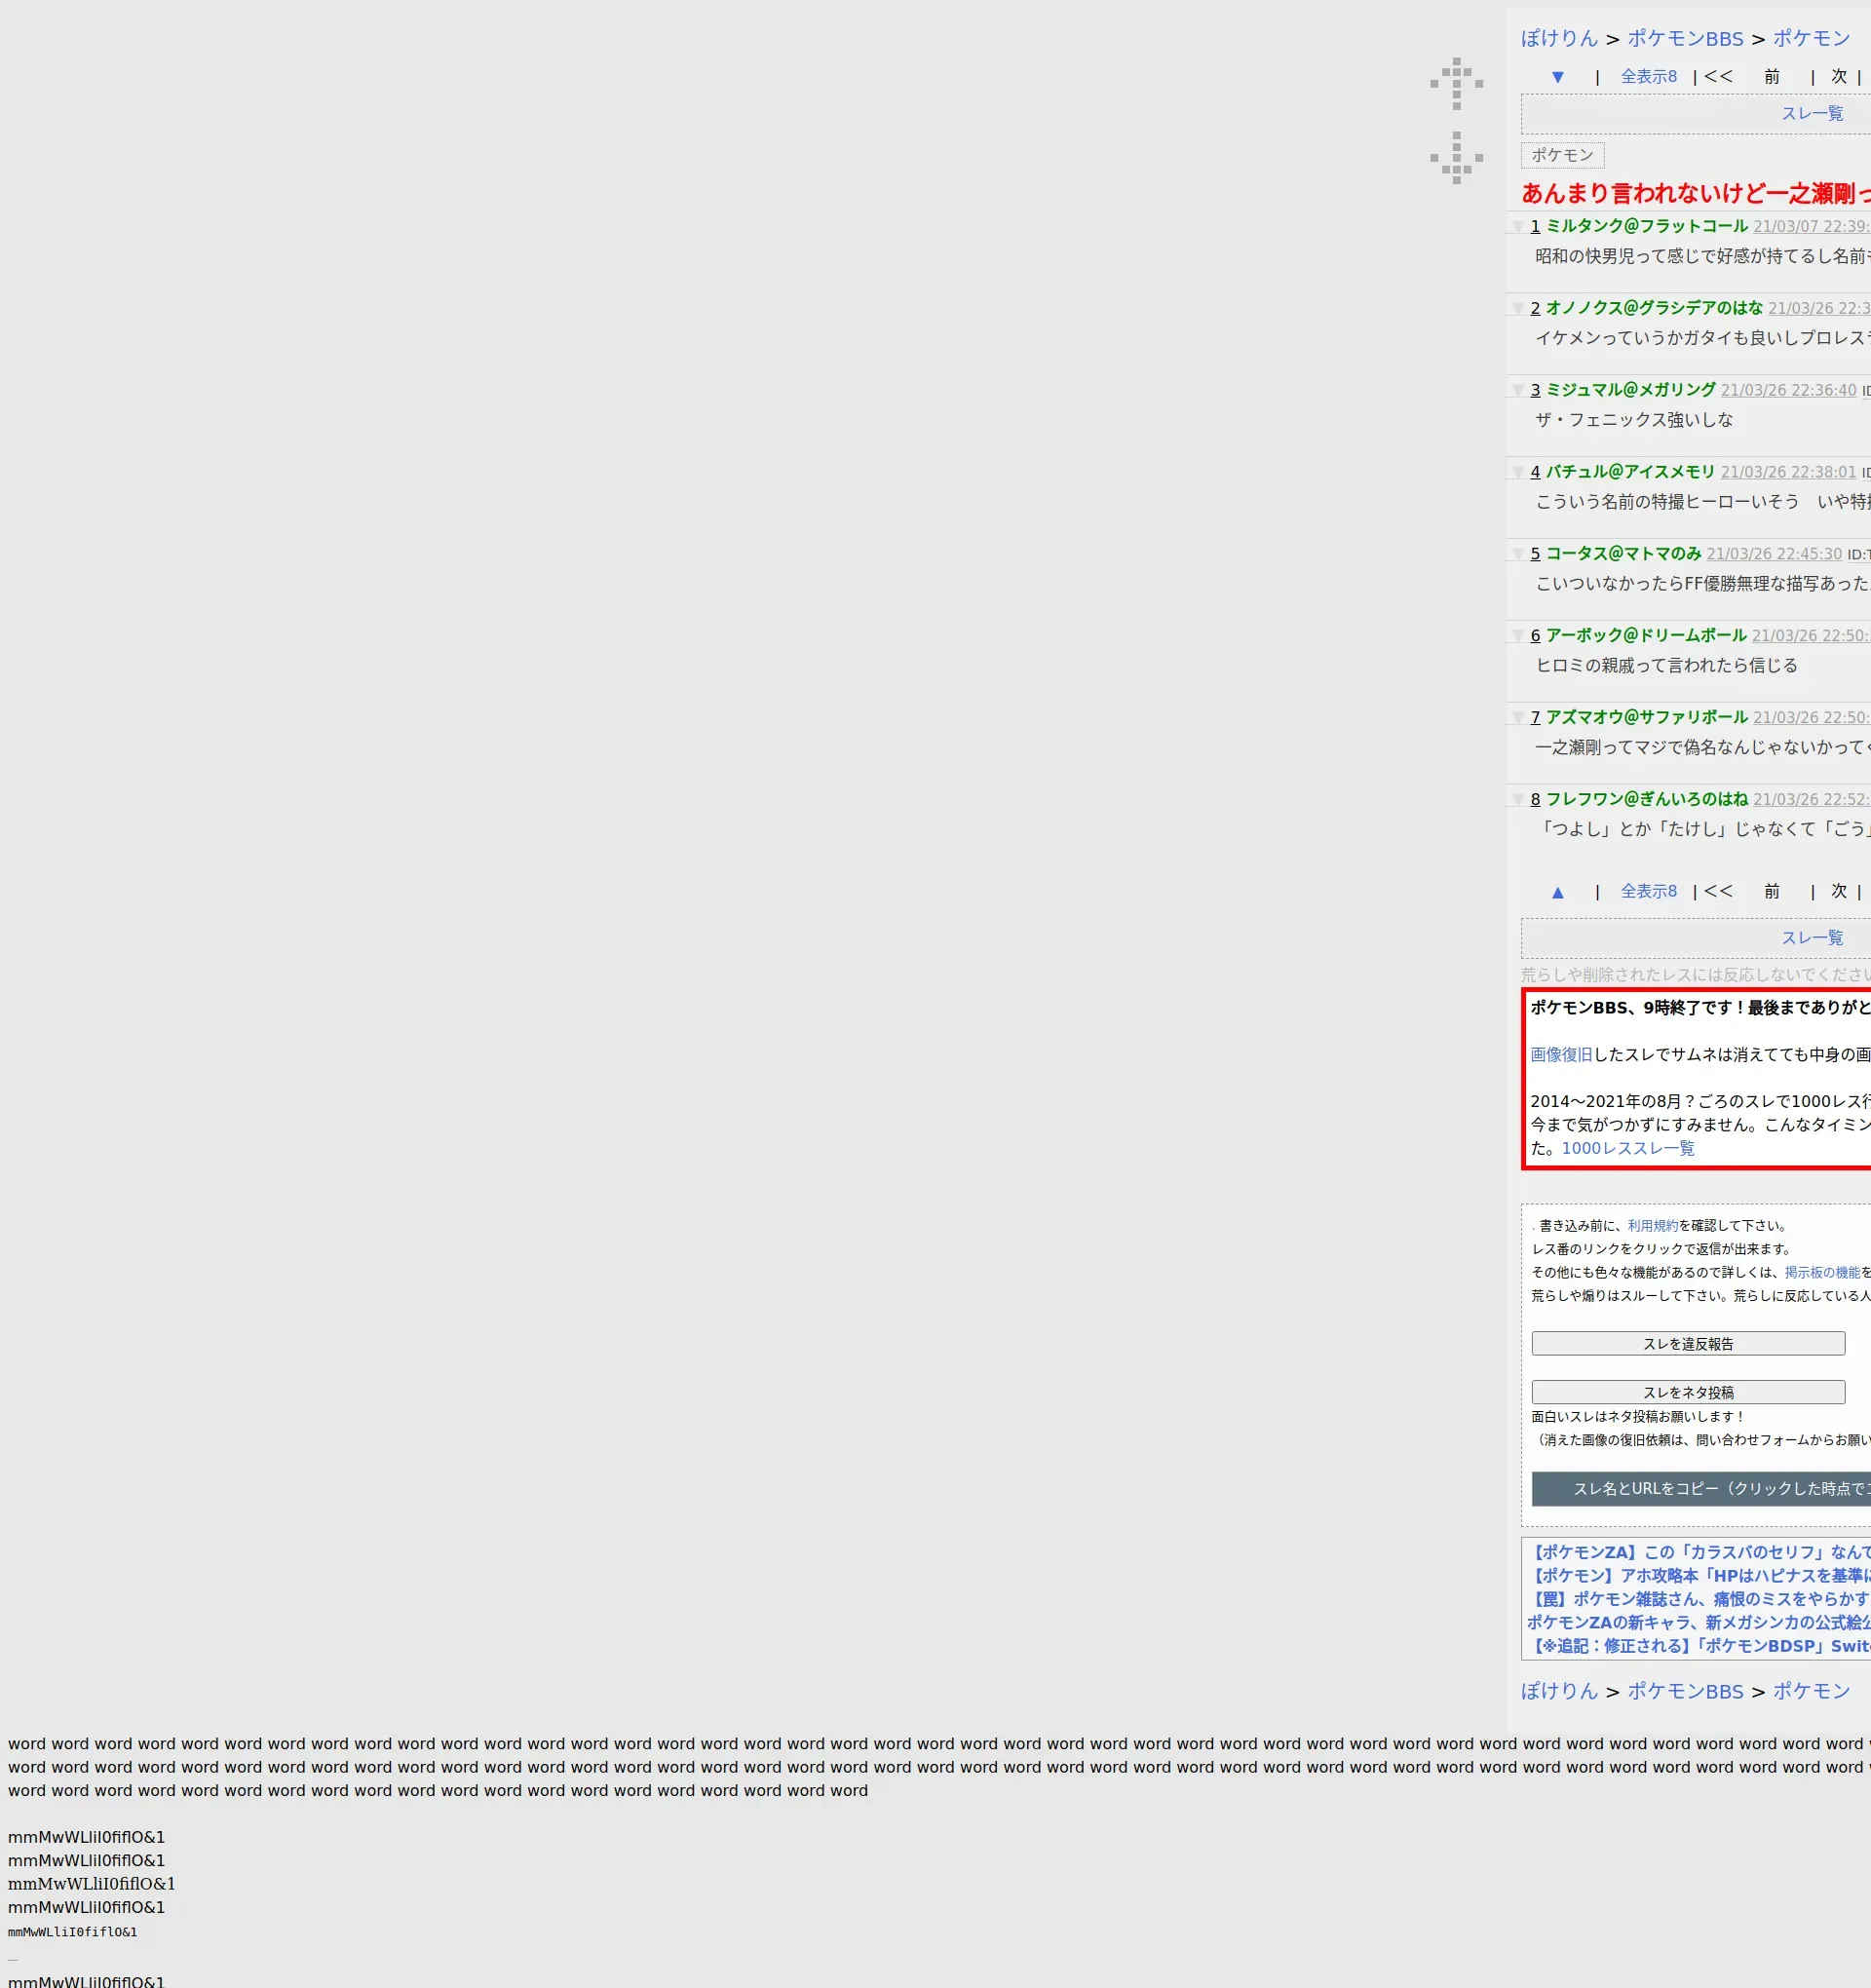Screen dimensions: 1871x1988
Task: Select ポケモンBBS in the top breadcrumb
Action: pos(1685,39)
